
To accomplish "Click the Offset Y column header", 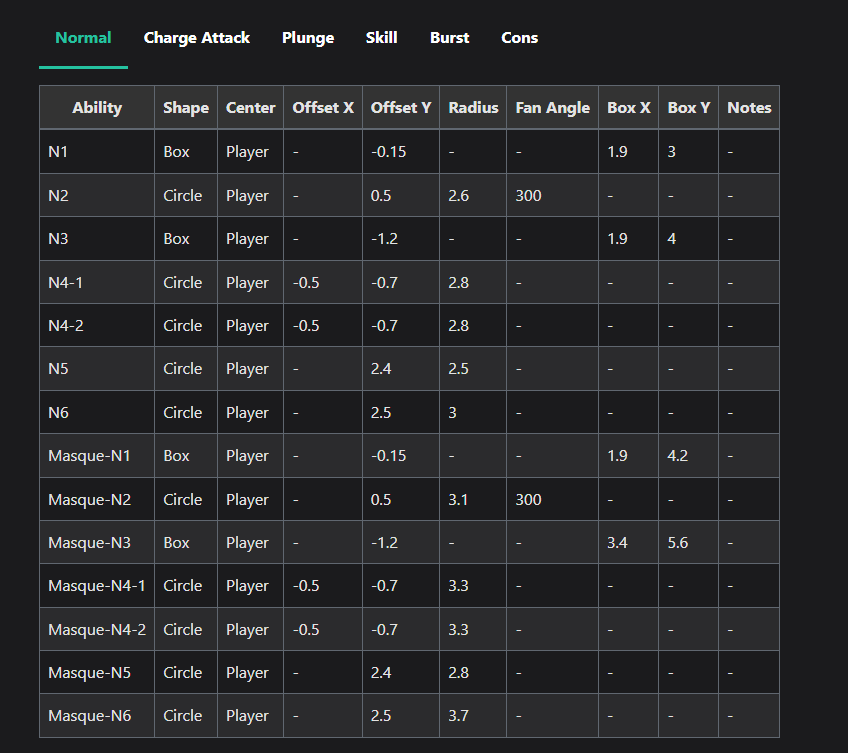I will 401,108.
